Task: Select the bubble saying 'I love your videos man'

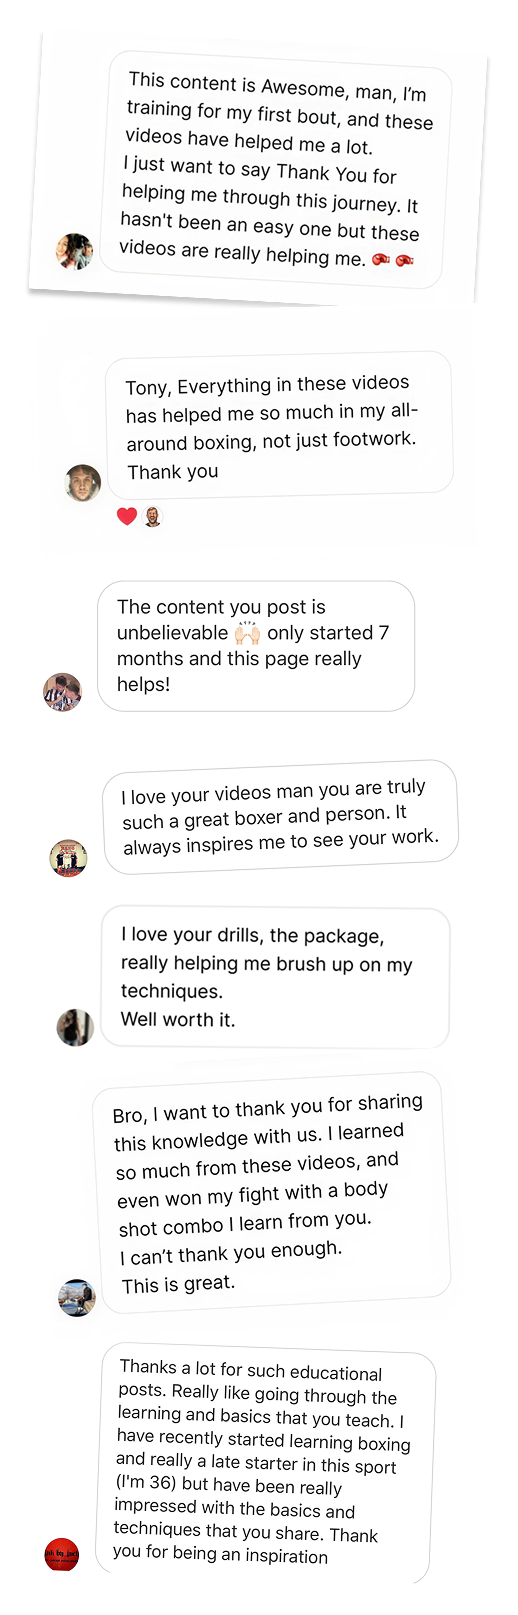Action: click(x=280, y=817)
